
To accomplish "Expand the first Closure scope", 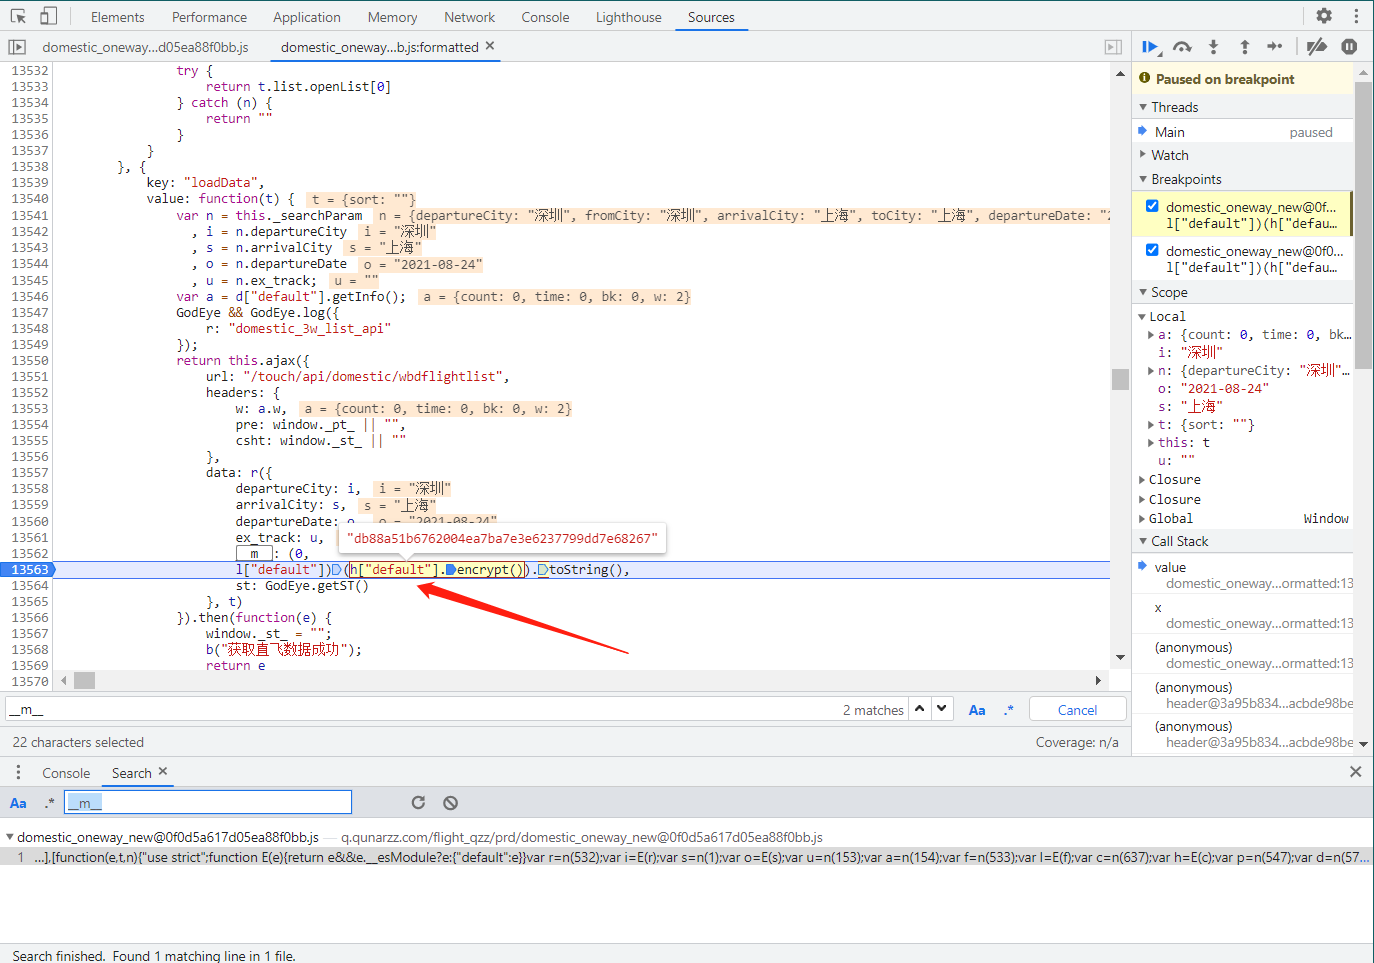I will [1142, 479].
